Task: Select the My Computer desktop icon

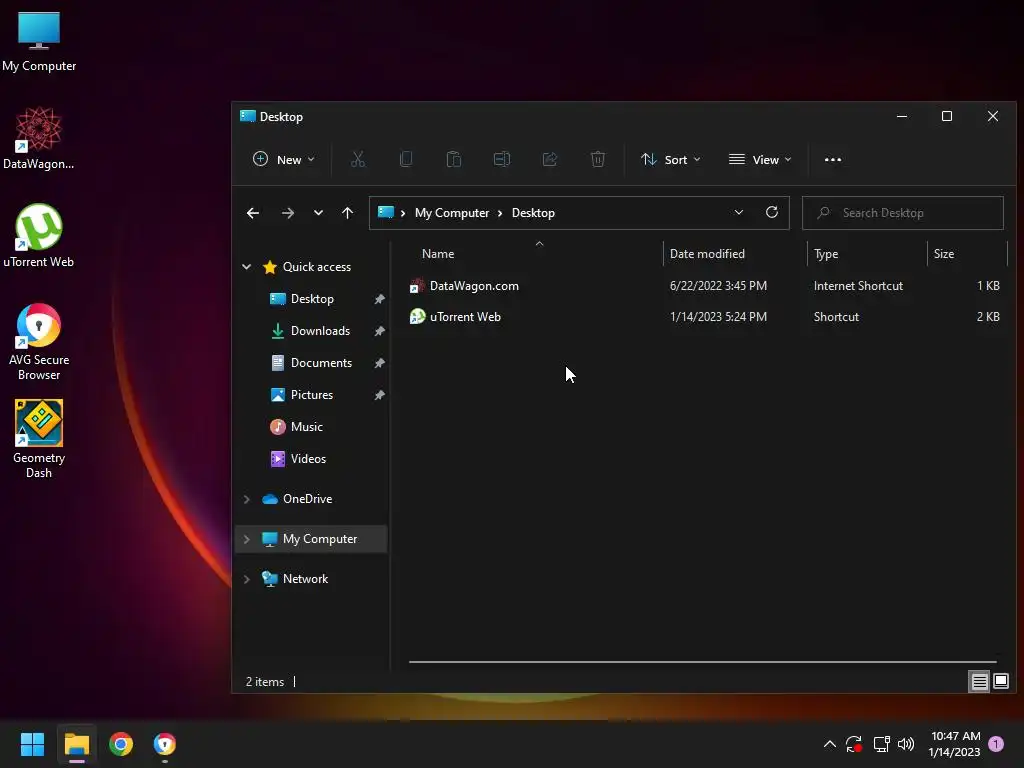Action: click(39, 41)
